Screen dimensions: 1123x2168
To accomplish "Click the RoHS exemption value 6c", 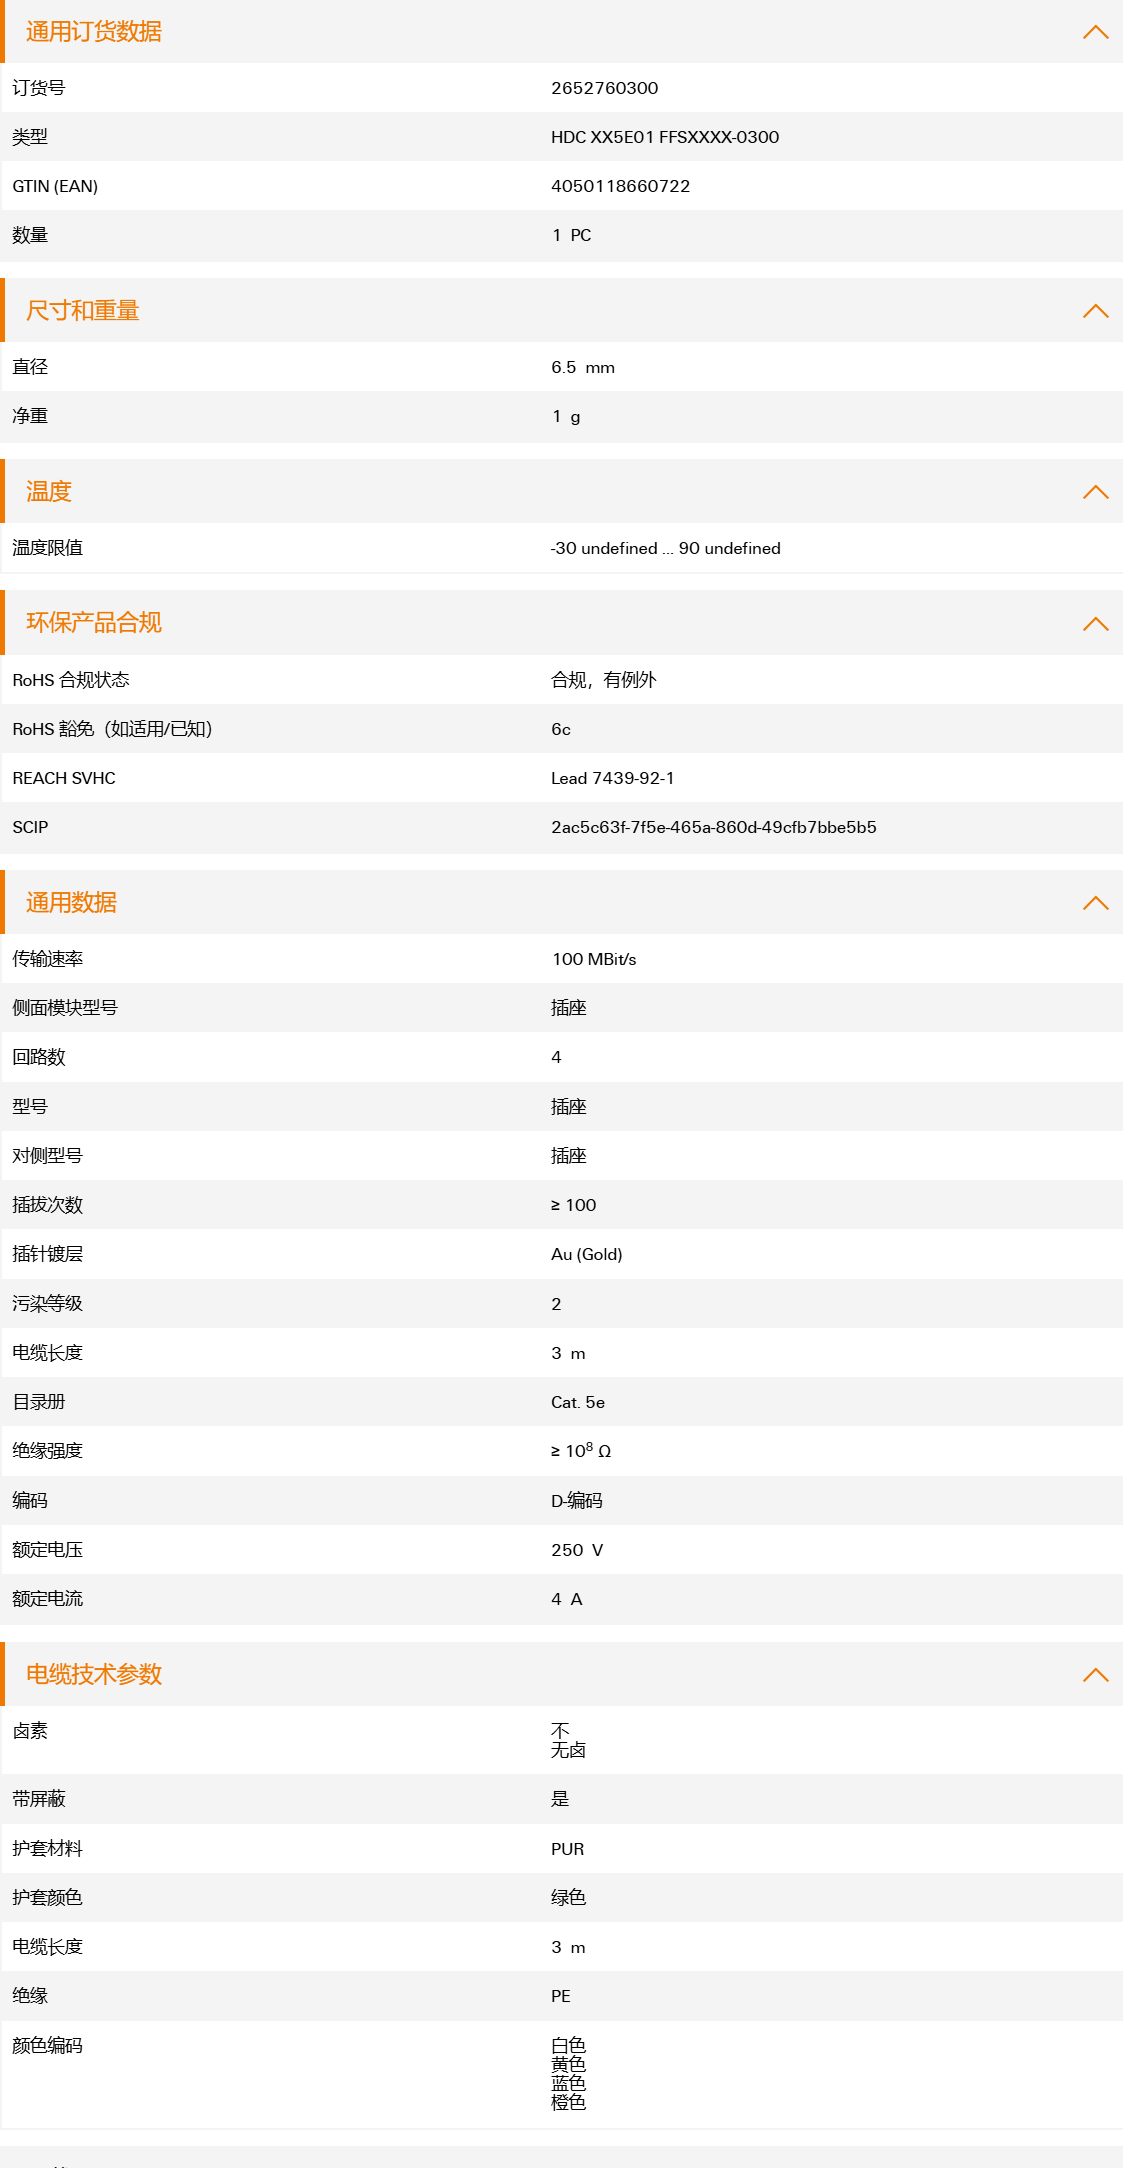I will coord(561,729).
